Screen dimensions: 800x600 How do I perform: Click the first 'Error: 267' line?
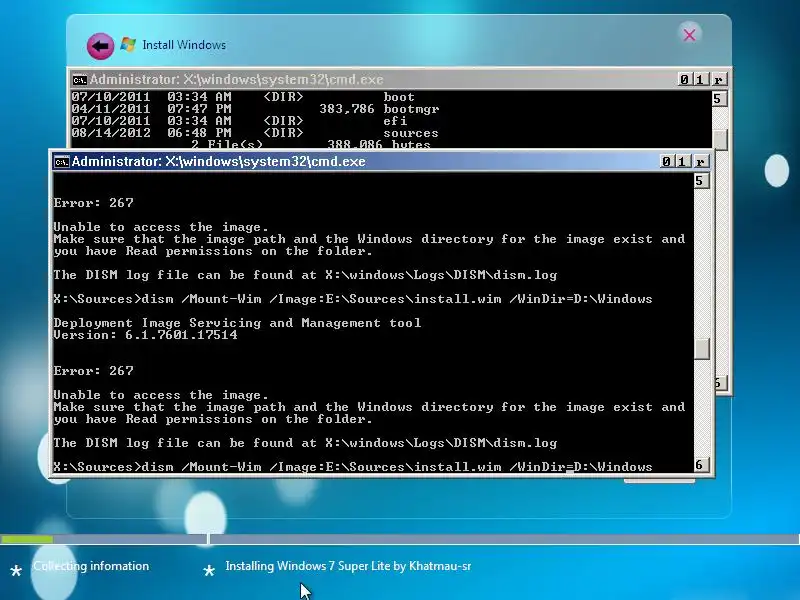93,203
